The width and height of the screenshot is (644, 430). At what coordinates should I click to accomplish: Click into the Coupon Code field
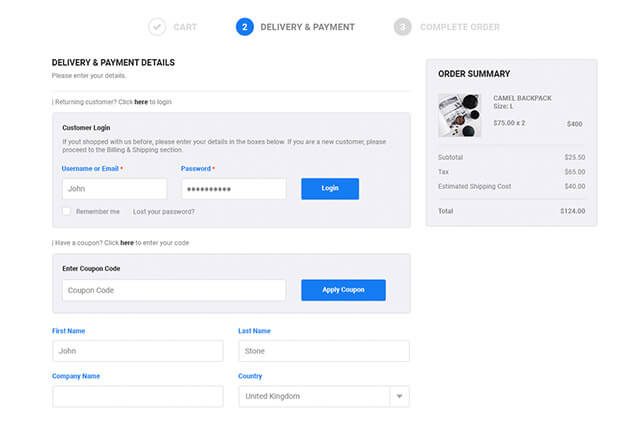pyautogui.click(x=159, y=290)
